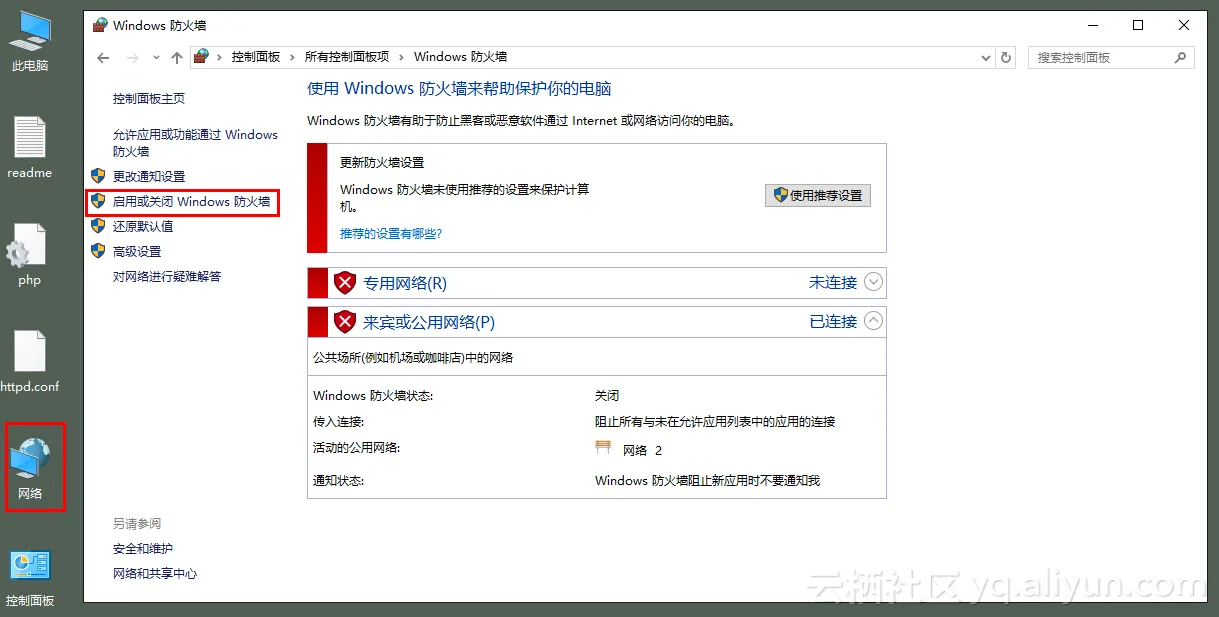Click the 专用网络(R) header text
The width and height of the screenshot is (1219, 617).
(x=405, y=283)
